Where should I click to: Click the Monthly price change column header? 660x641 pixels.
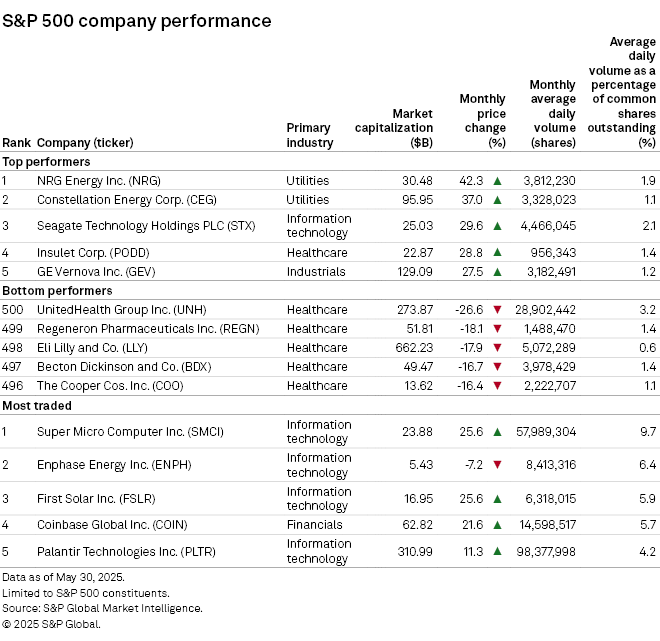click(482, 121)
